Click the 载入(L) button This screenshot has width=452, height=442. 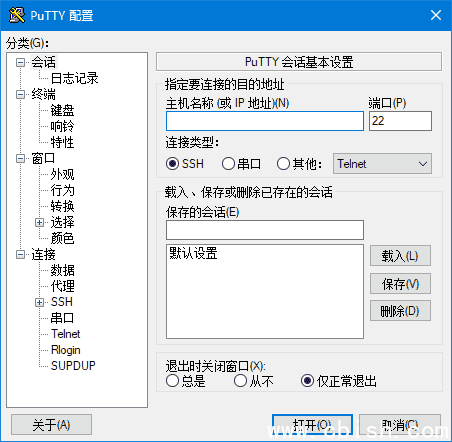400,256
